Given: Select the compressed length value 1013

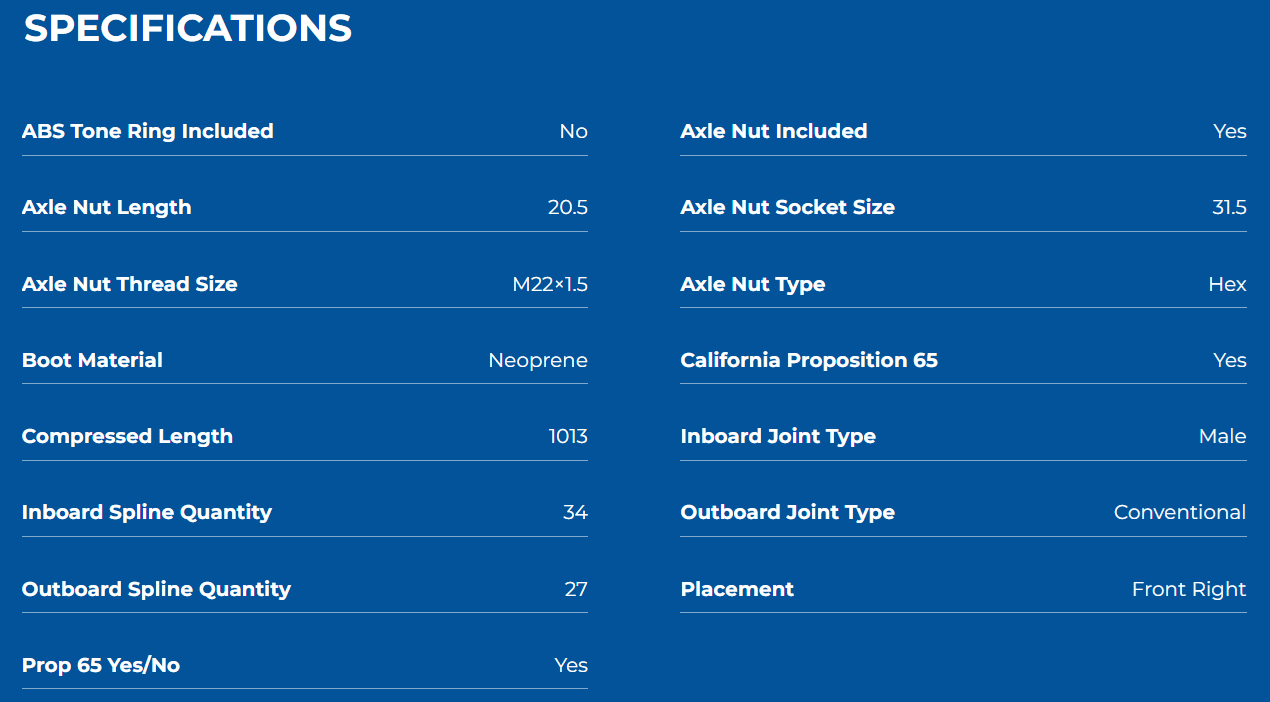Looking at the screenshot, I should (567, 437).
